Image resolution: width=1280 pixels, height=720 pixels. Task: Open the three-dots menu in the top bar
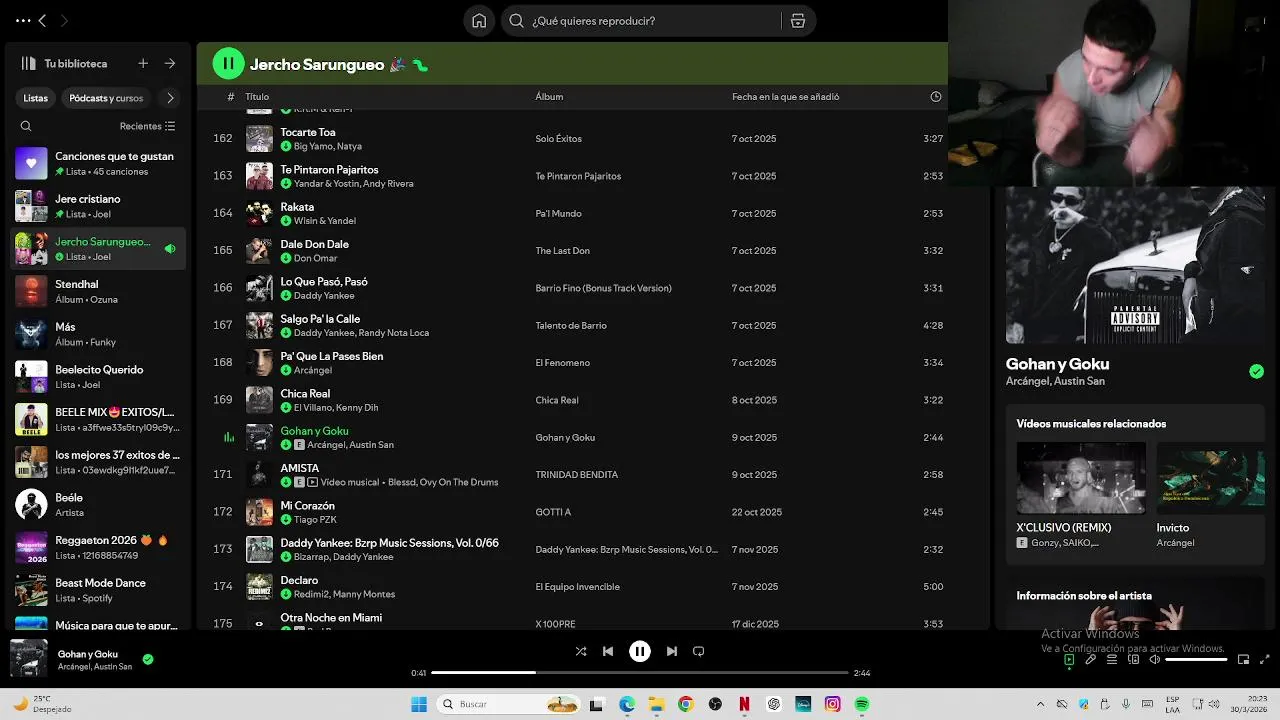coord(23,21)
